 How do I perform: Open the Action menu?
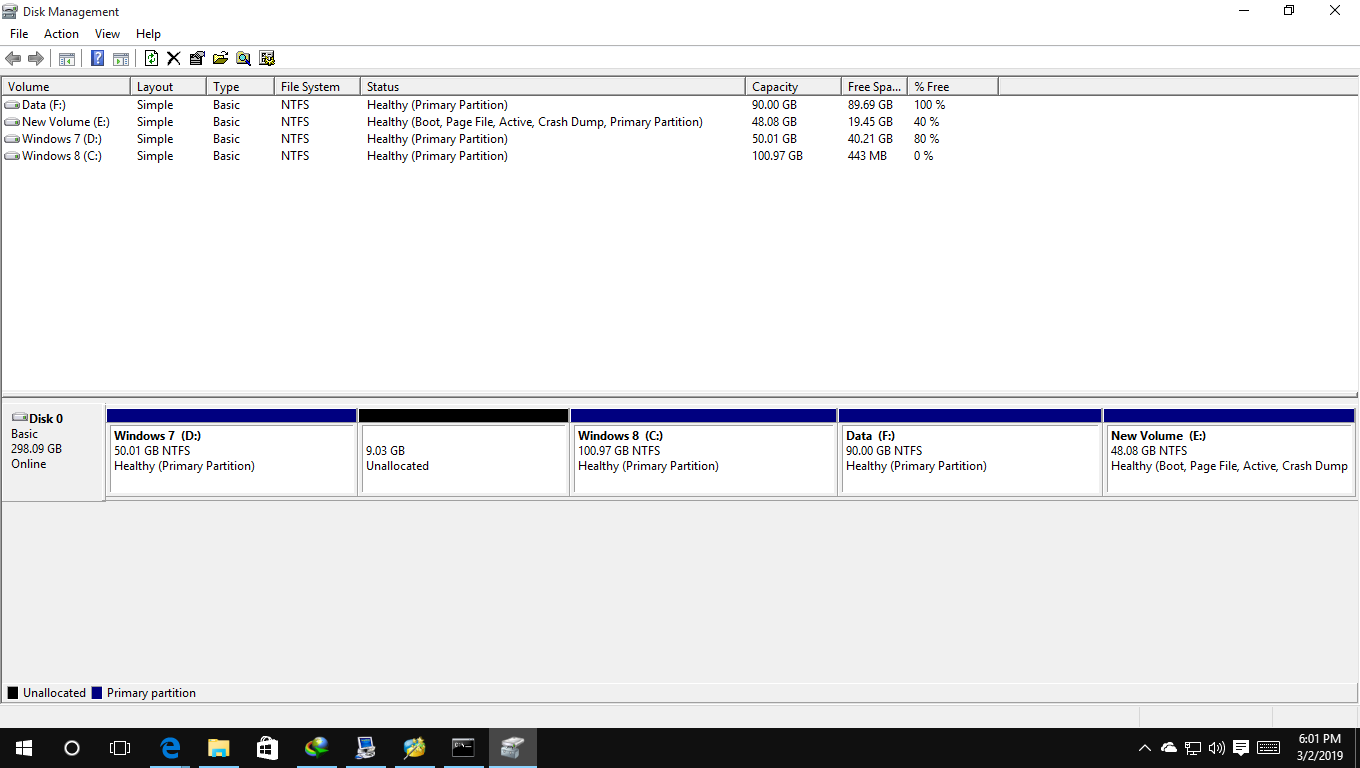point(61,34)
